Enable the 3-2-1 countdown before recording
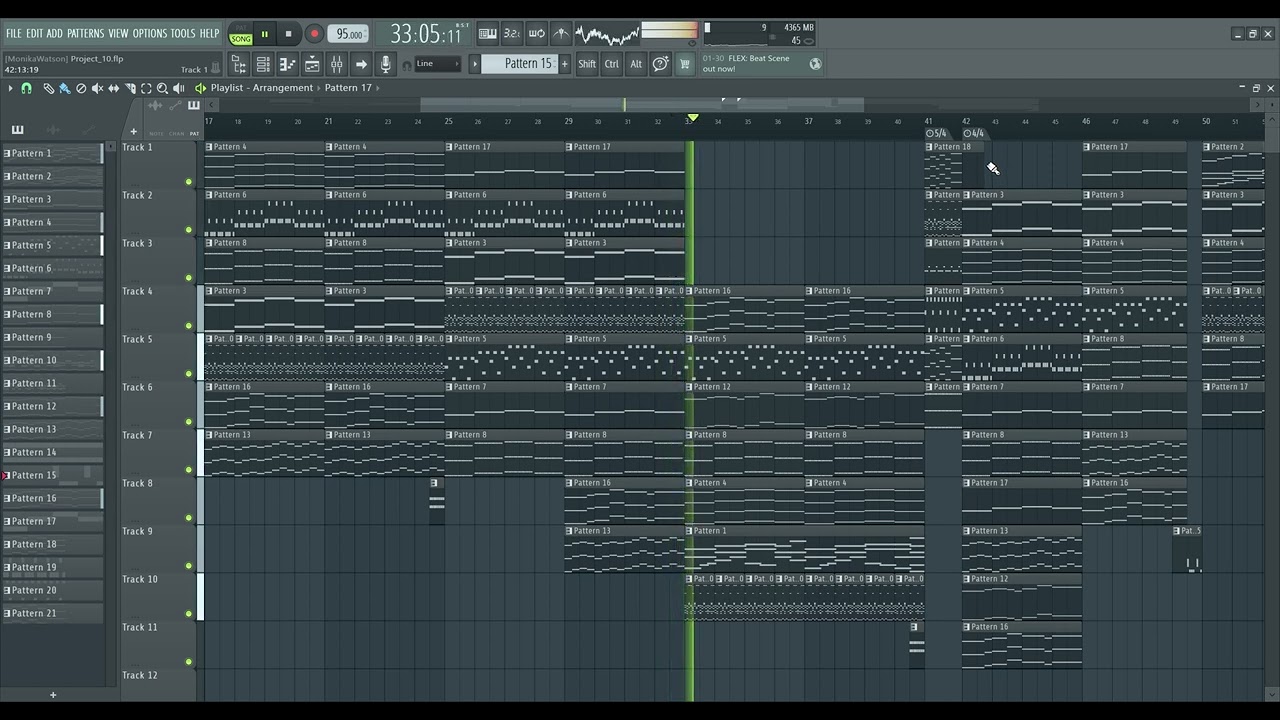Viewport: 1280px width, 720px height. click(x=511, y=34)
